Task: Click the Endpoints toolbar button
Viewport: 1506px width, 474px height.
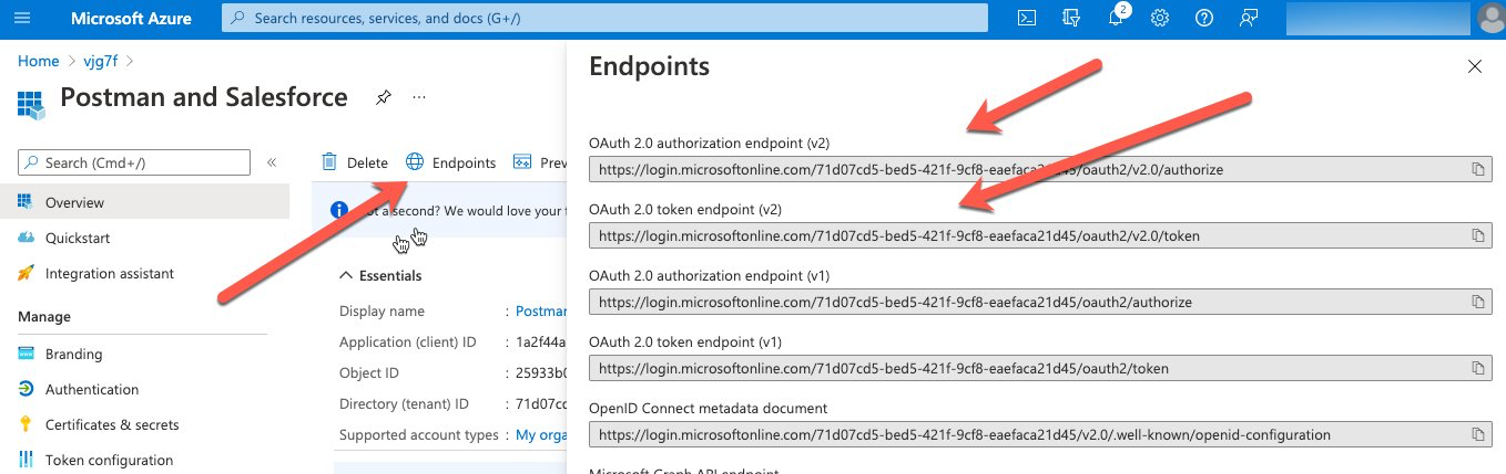Action: click(451, 162)
